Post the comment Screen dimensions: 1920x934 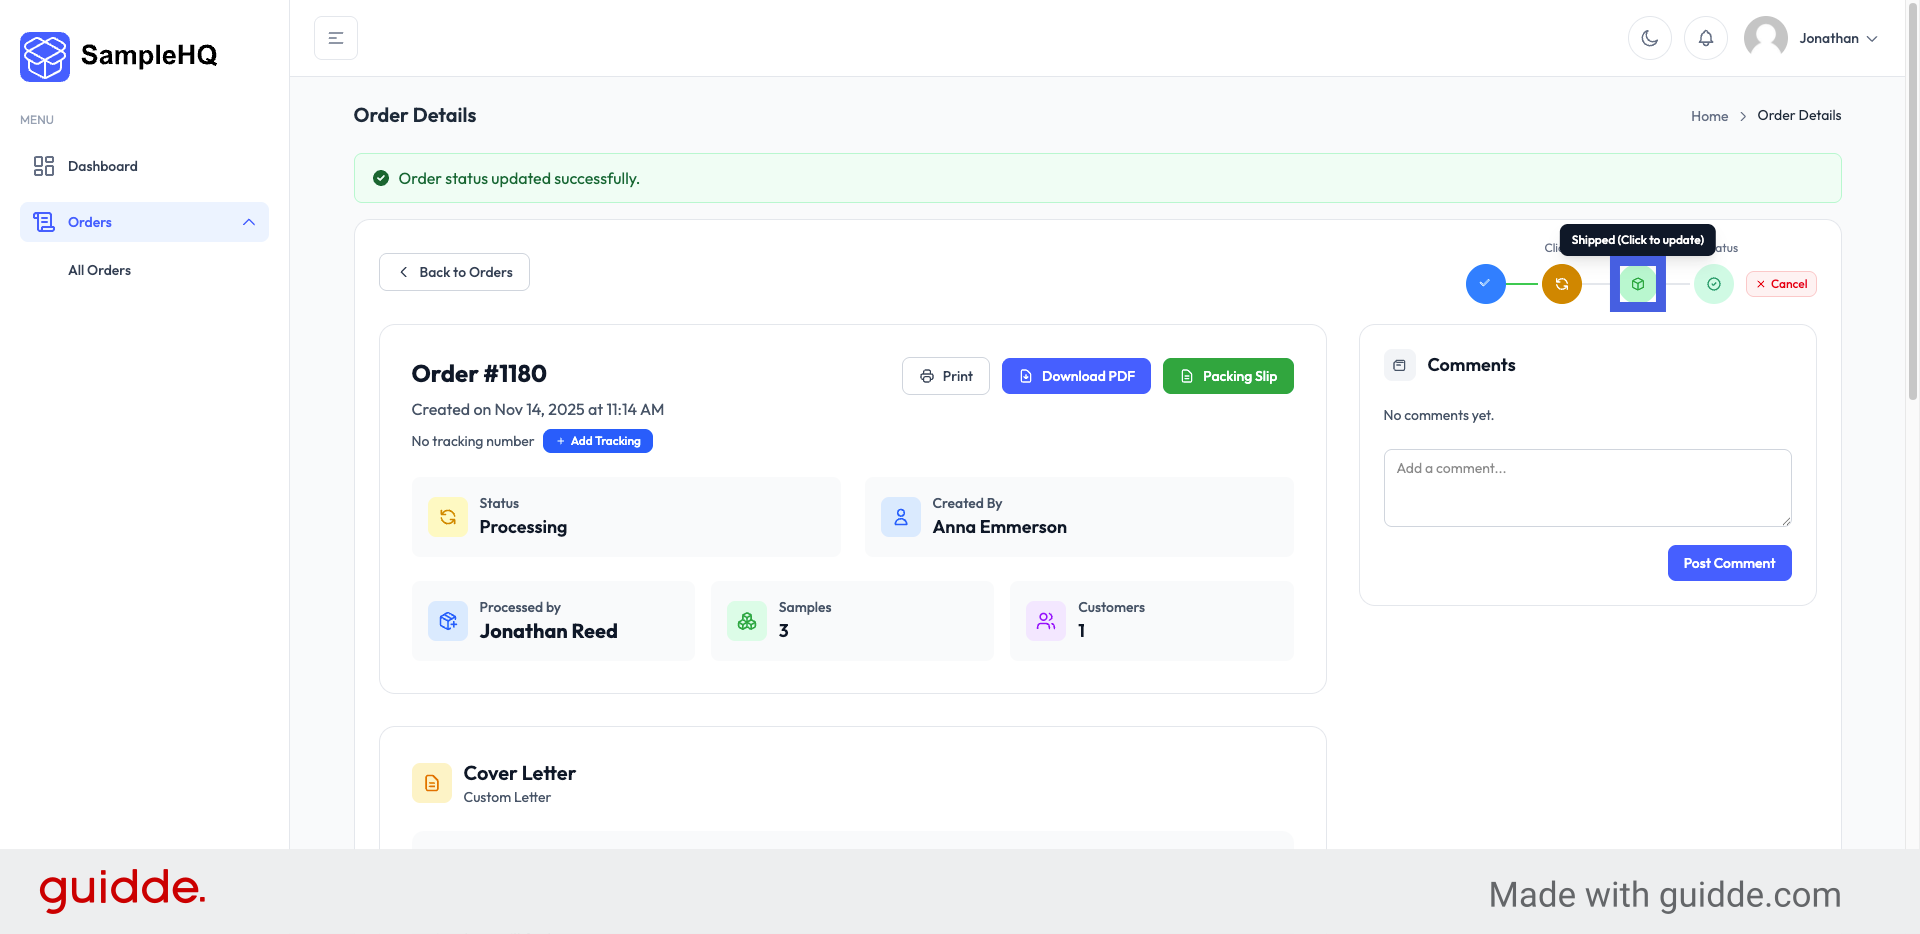[x=1730, y=563]
